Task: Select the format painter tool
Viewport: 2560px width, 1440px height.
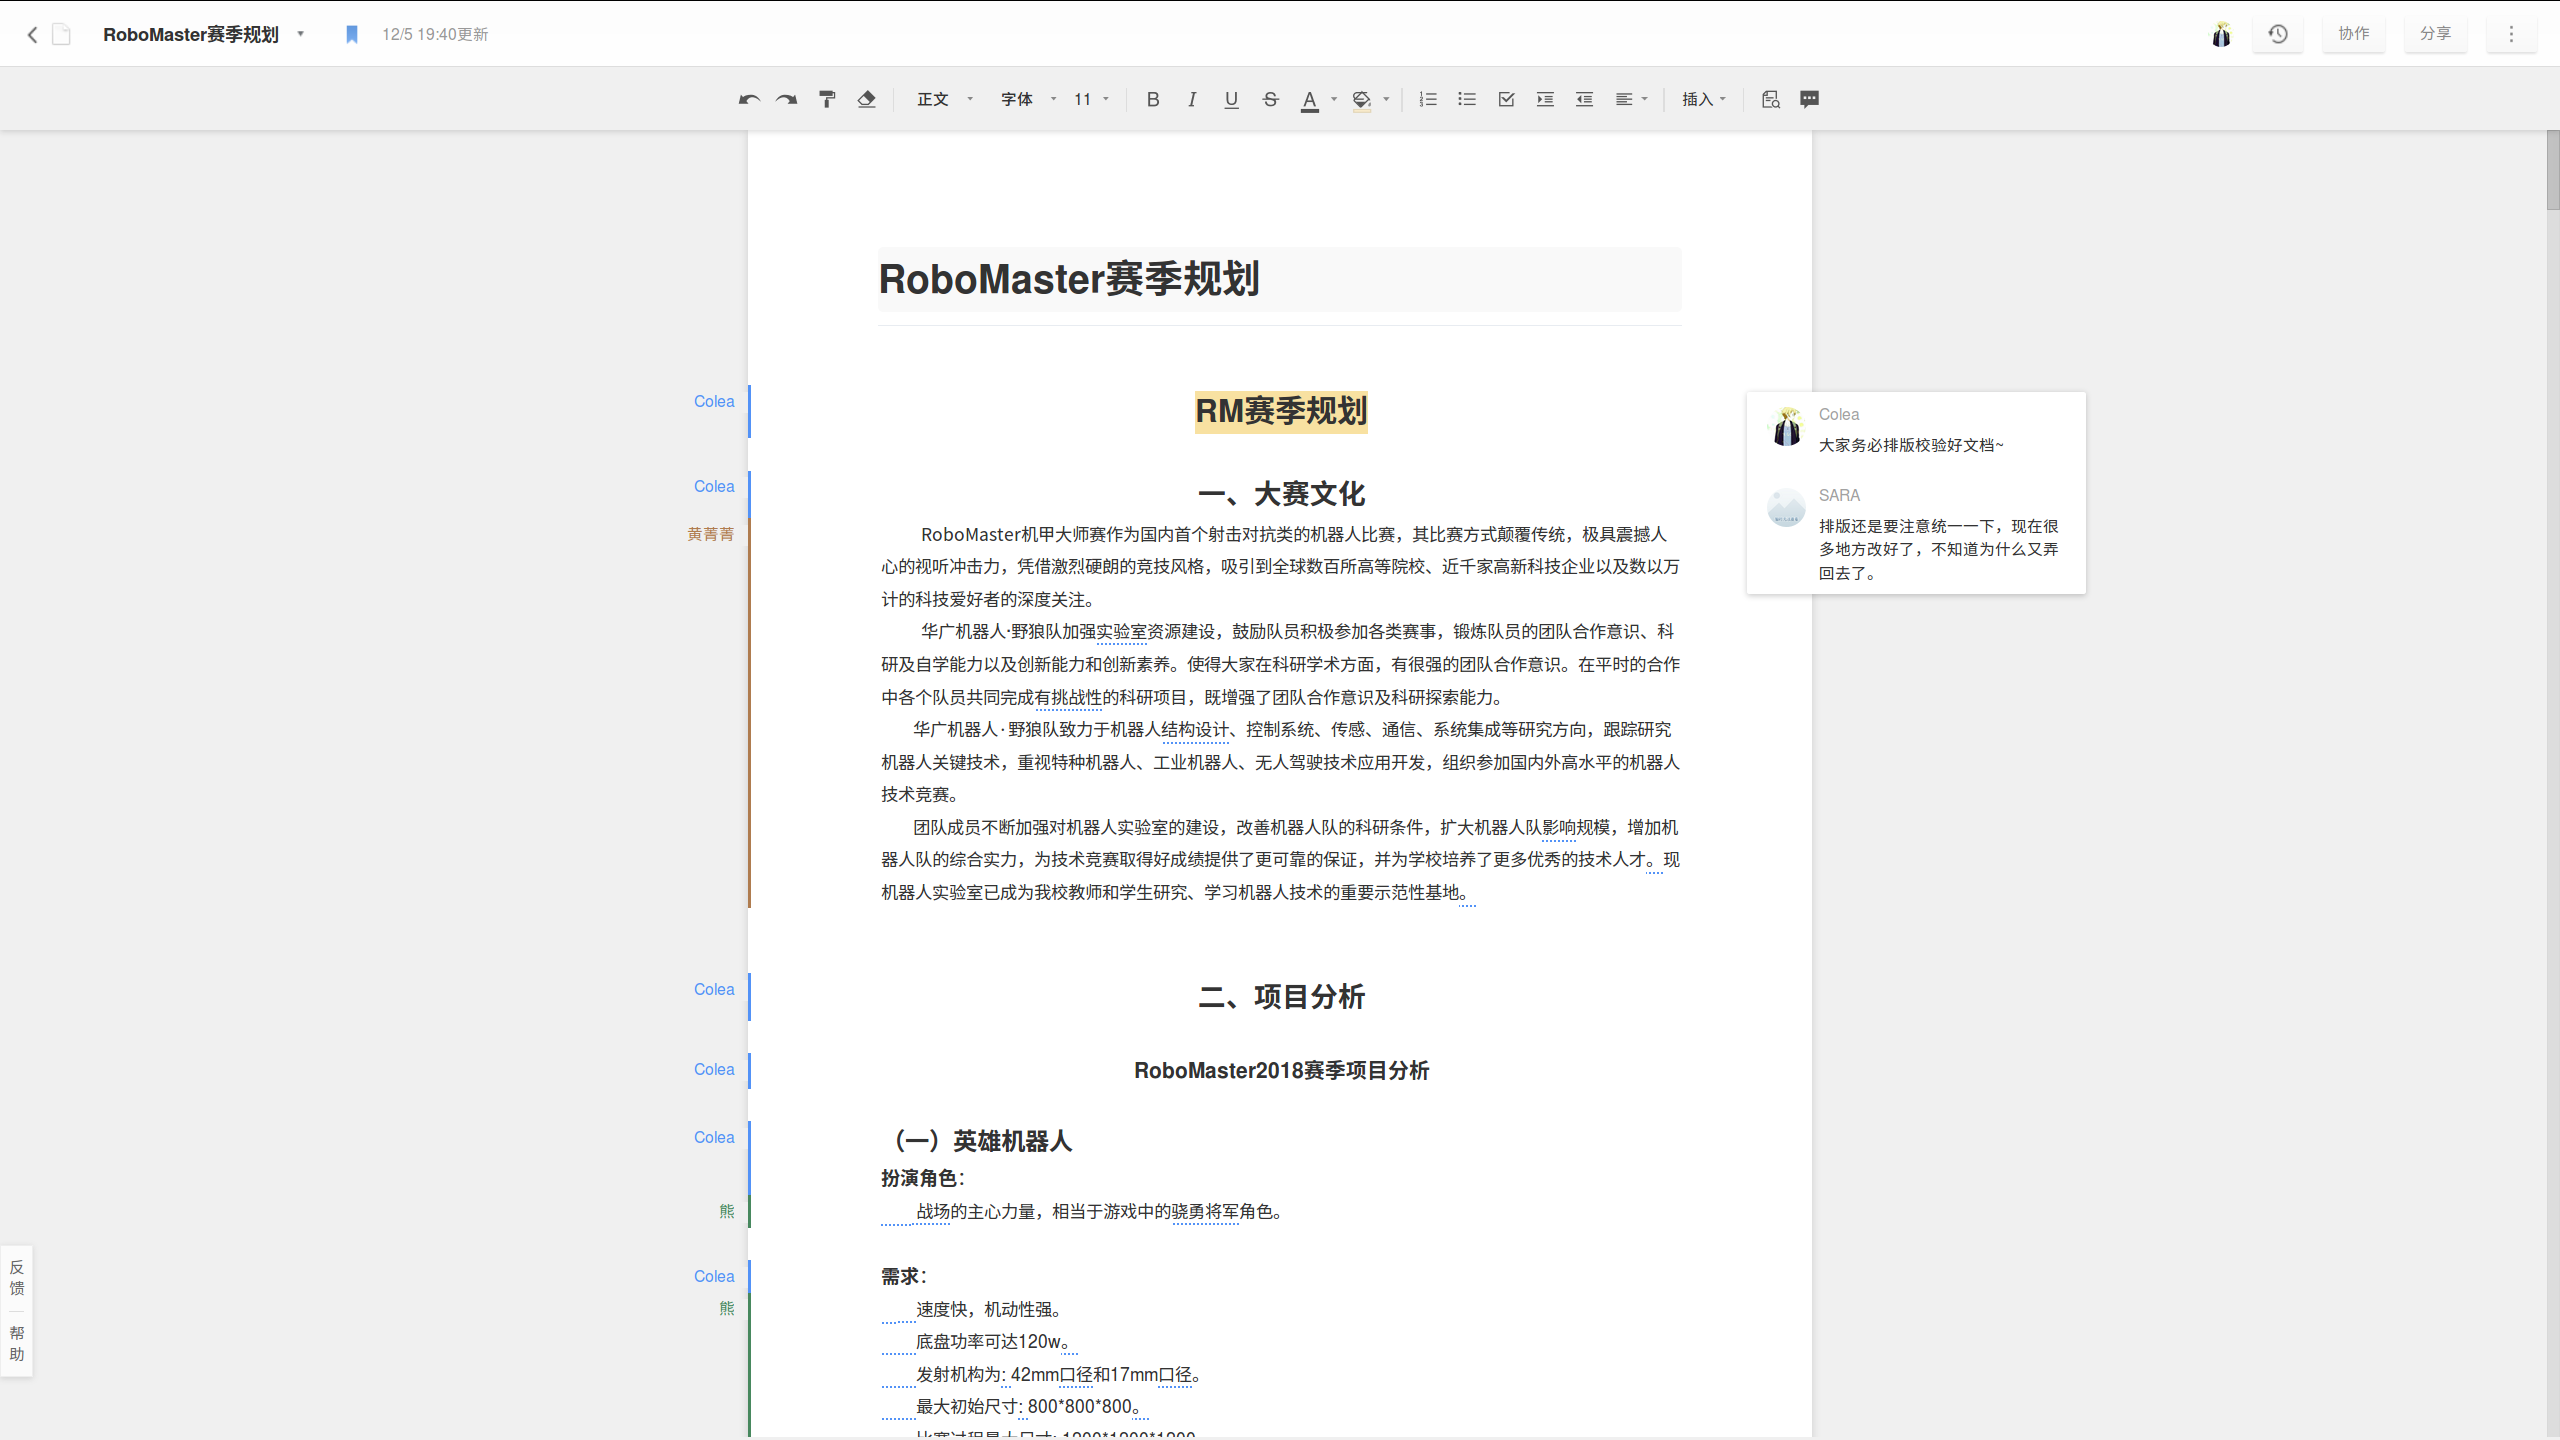Action: (827, 99)
